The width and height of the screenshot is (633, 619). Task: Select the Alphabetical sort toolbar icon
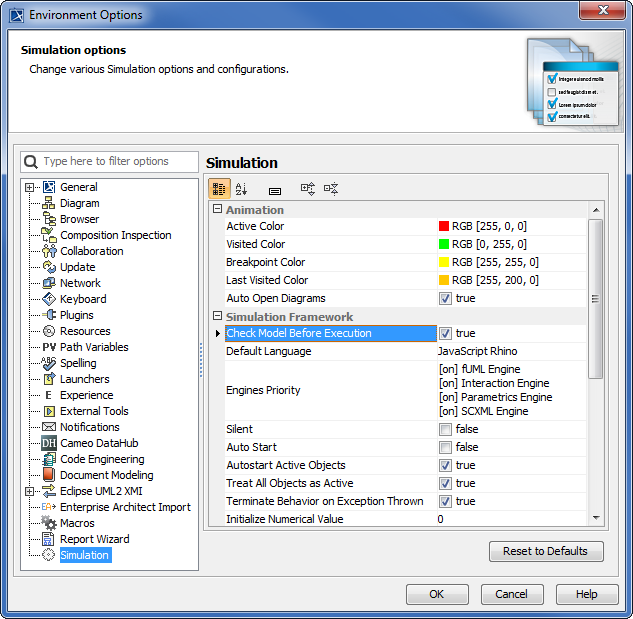click(x=241, y=189)
